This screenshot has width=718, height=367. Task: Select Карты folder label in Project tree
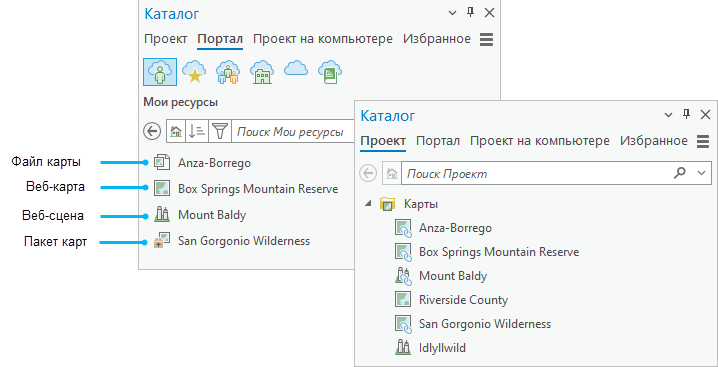[420, 204]
